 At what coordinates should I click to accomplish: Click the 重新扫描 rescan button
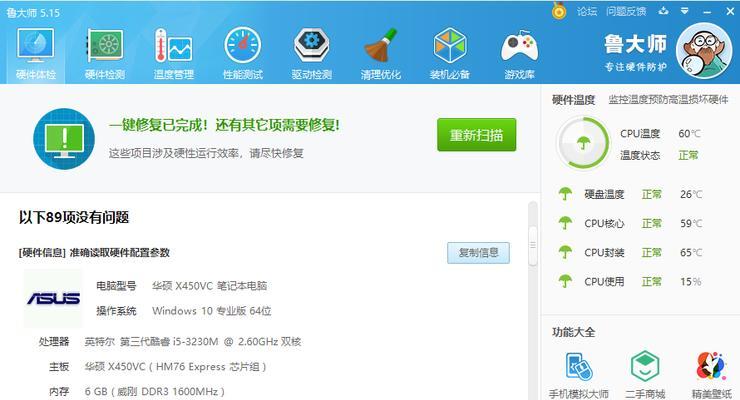click(x=477, y=135)
